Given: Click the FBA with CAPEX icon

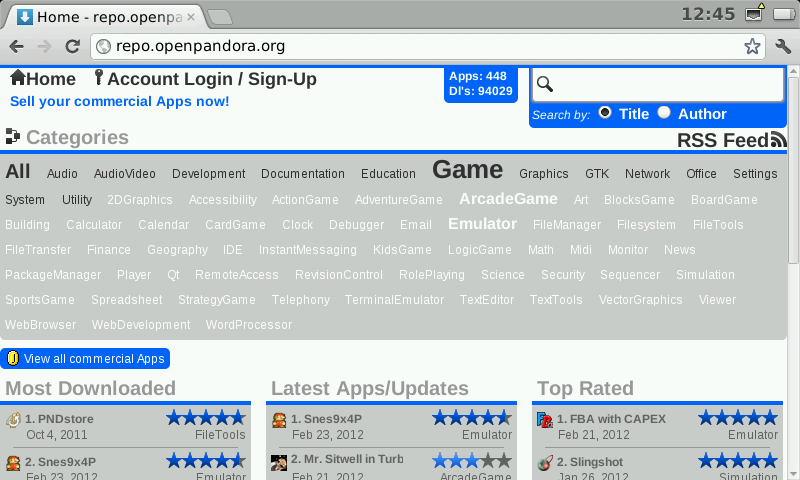Looking at the screenshot, I should pos(545,420).
